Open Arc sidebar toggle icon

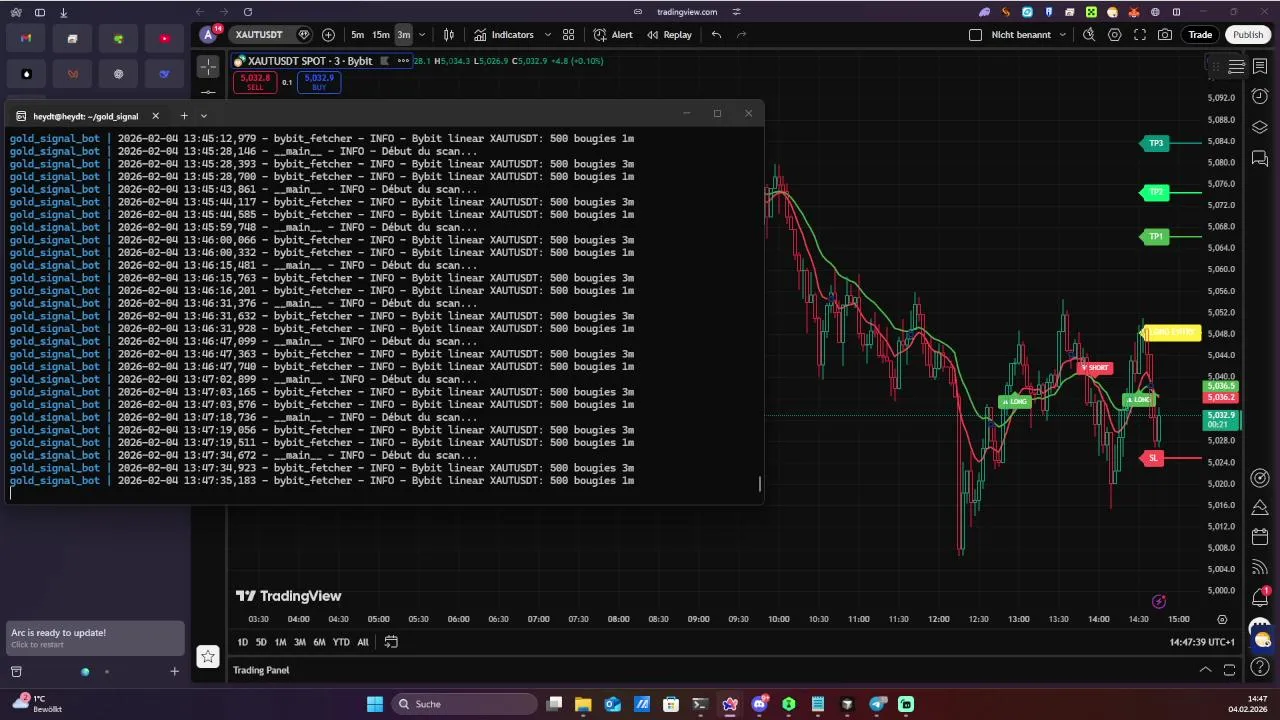(x=40, y=12)
